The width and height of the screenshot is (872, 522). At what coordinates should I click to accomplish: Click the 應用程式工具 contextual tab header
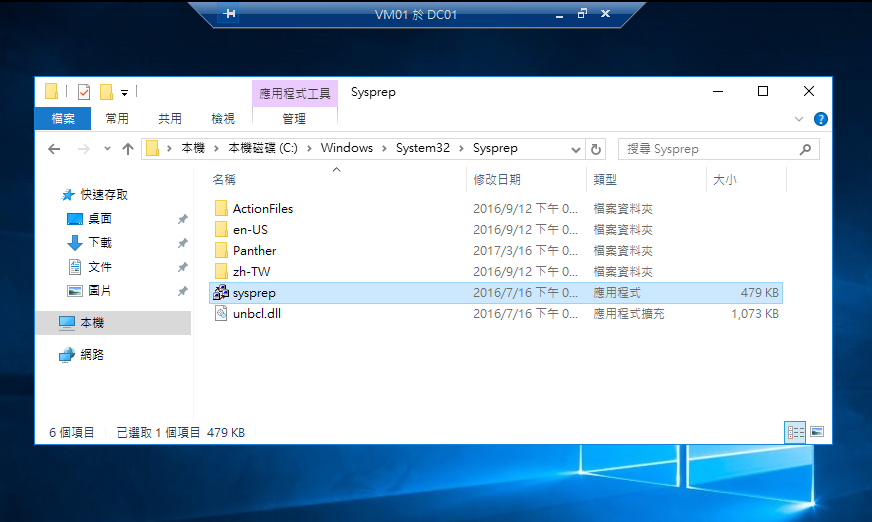tap(295, 93)
